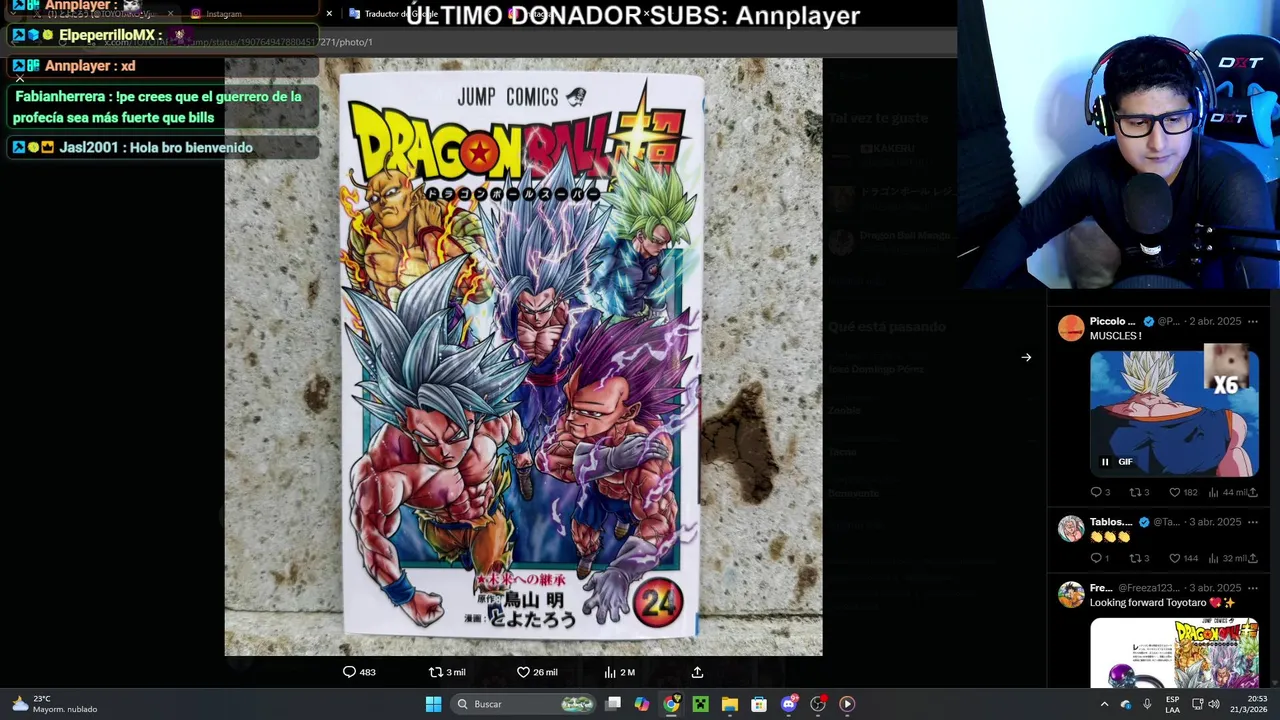Open Minecraft from the taskbar
The width and height of the screenshot is (1280, 720).
[x=700, y=704]
